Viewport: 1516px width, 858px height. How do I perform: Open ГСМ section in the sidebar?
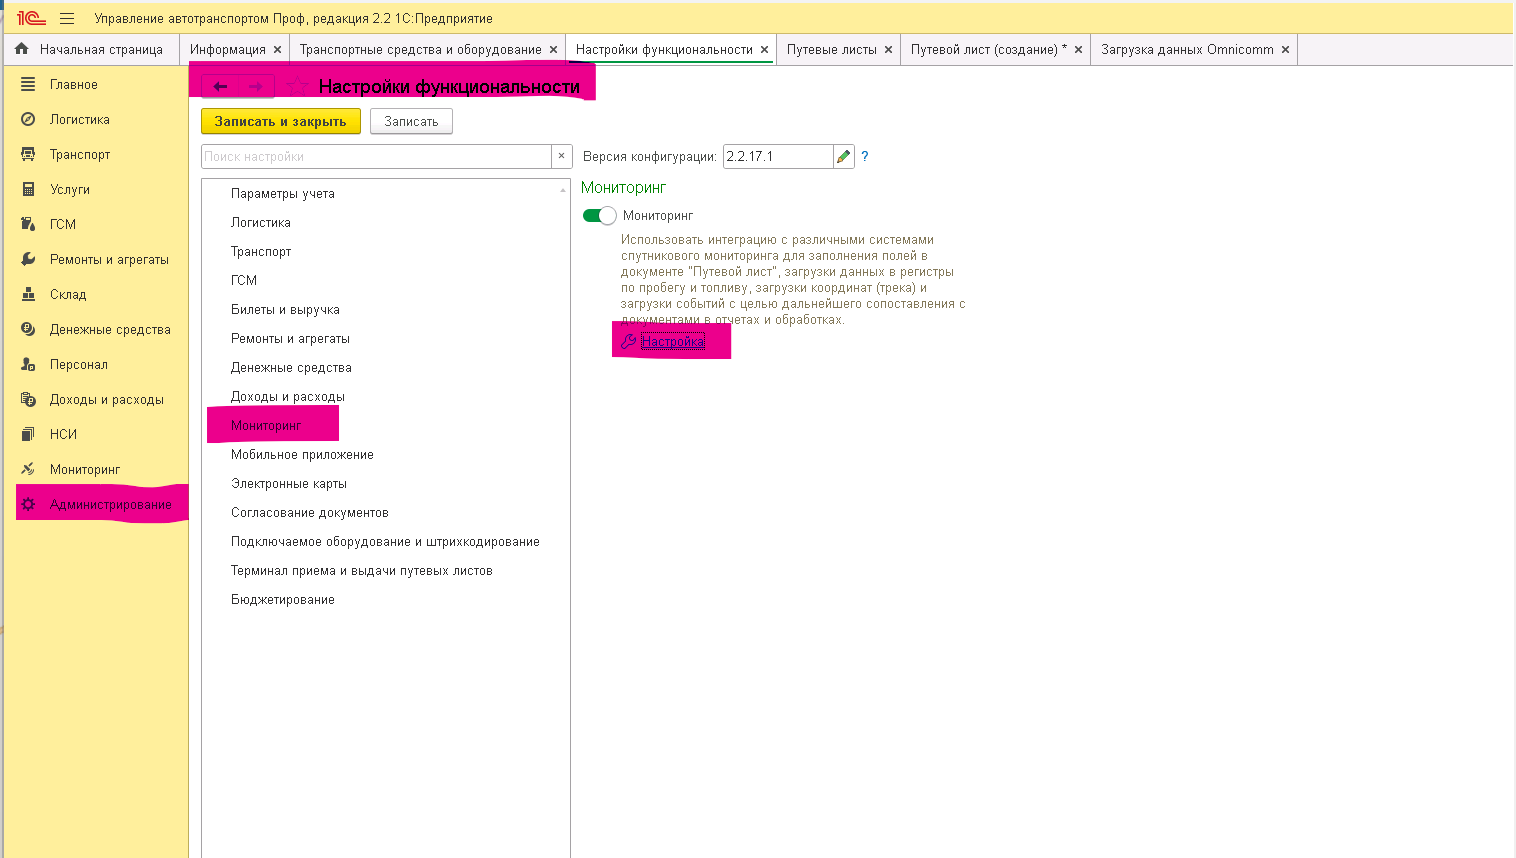tap(63, 224)
